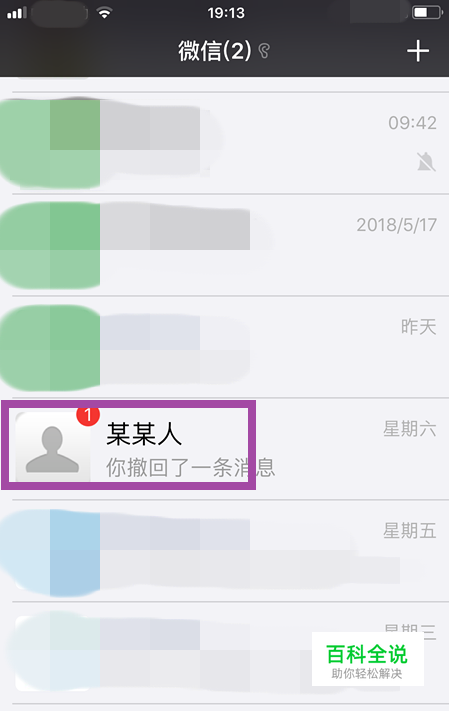Tap the ear icon next to 微信(2)
This screenshot has width=449, height=711.
[x=264, y=51]
